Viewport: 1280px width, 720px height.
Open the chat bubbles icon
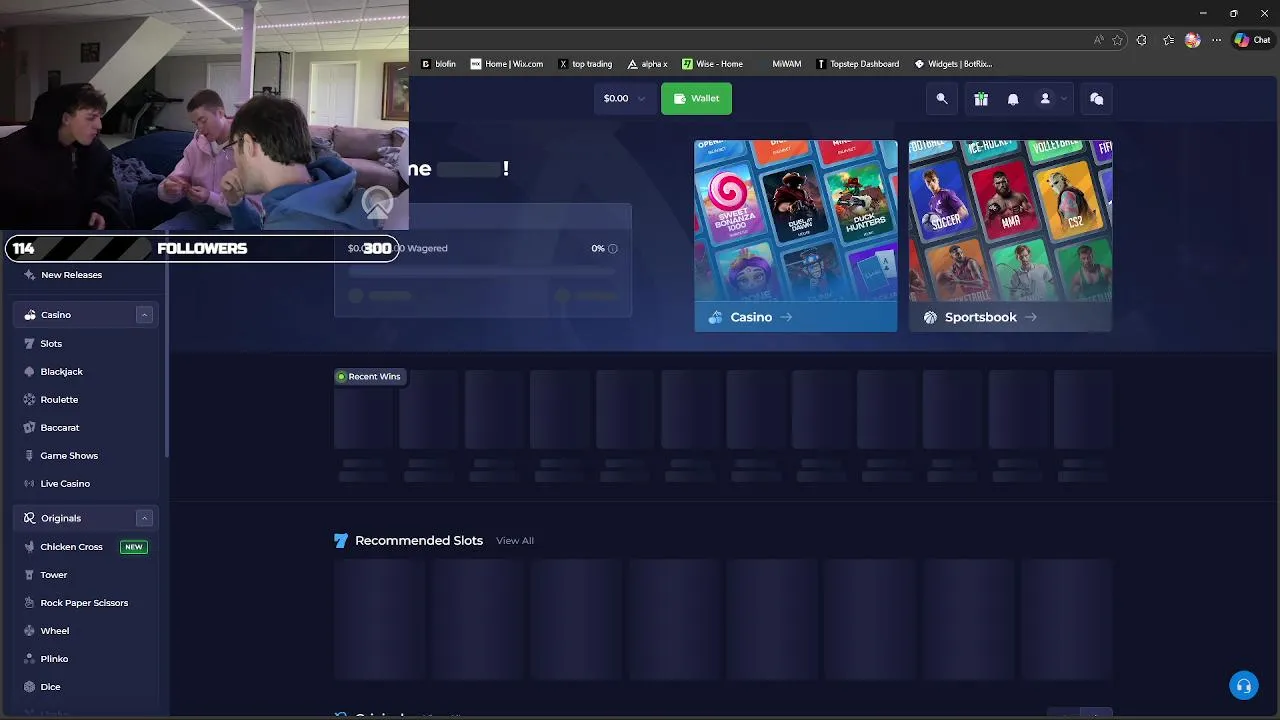coord(1097,99)
